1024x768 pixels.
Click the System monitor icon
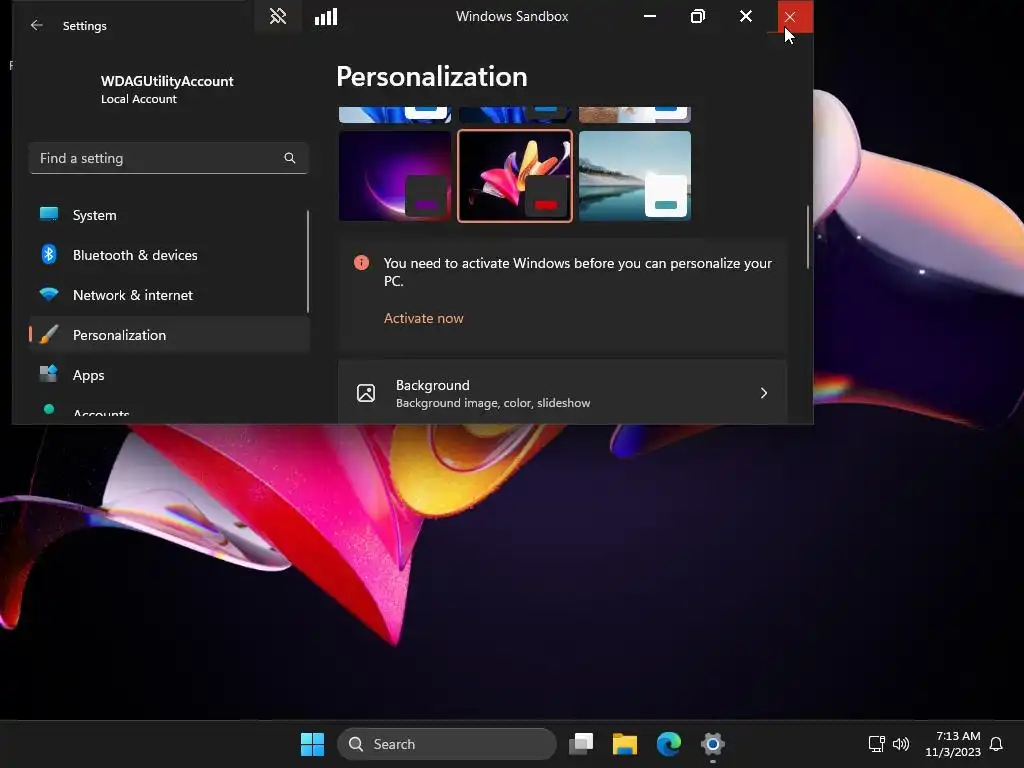click(x=49, y=214)
